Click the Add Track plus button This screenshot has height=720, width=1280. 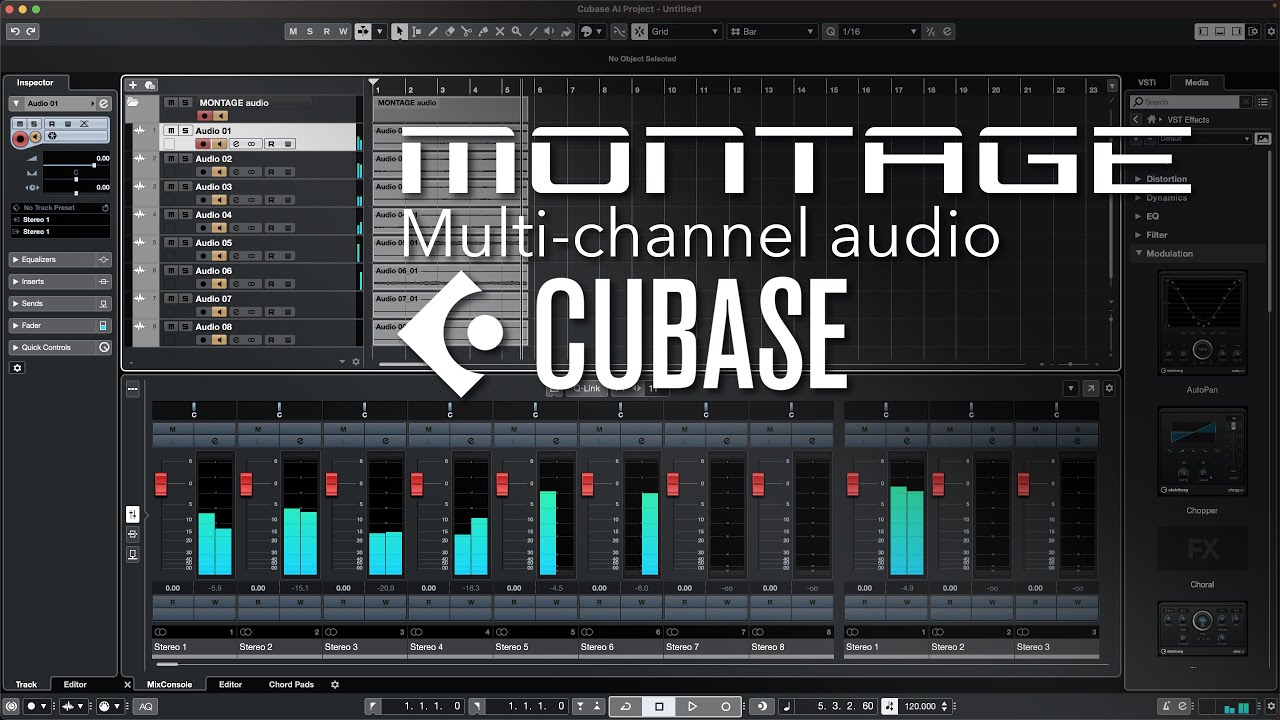click(133, 85)
